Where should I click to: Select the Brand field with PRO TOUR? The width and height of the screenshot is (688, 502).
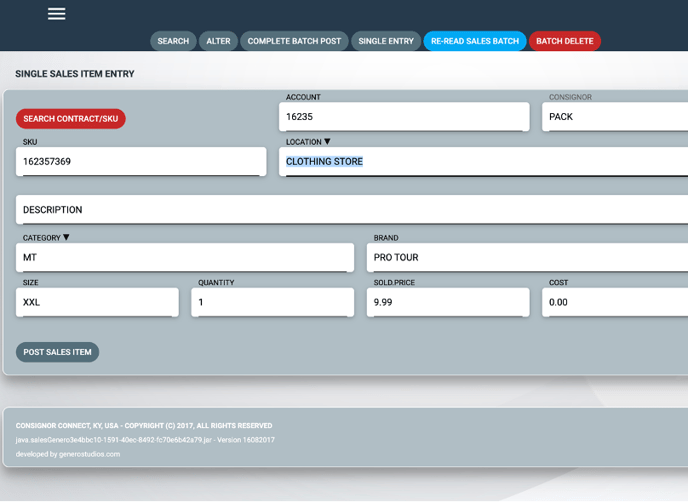[525, 257]
